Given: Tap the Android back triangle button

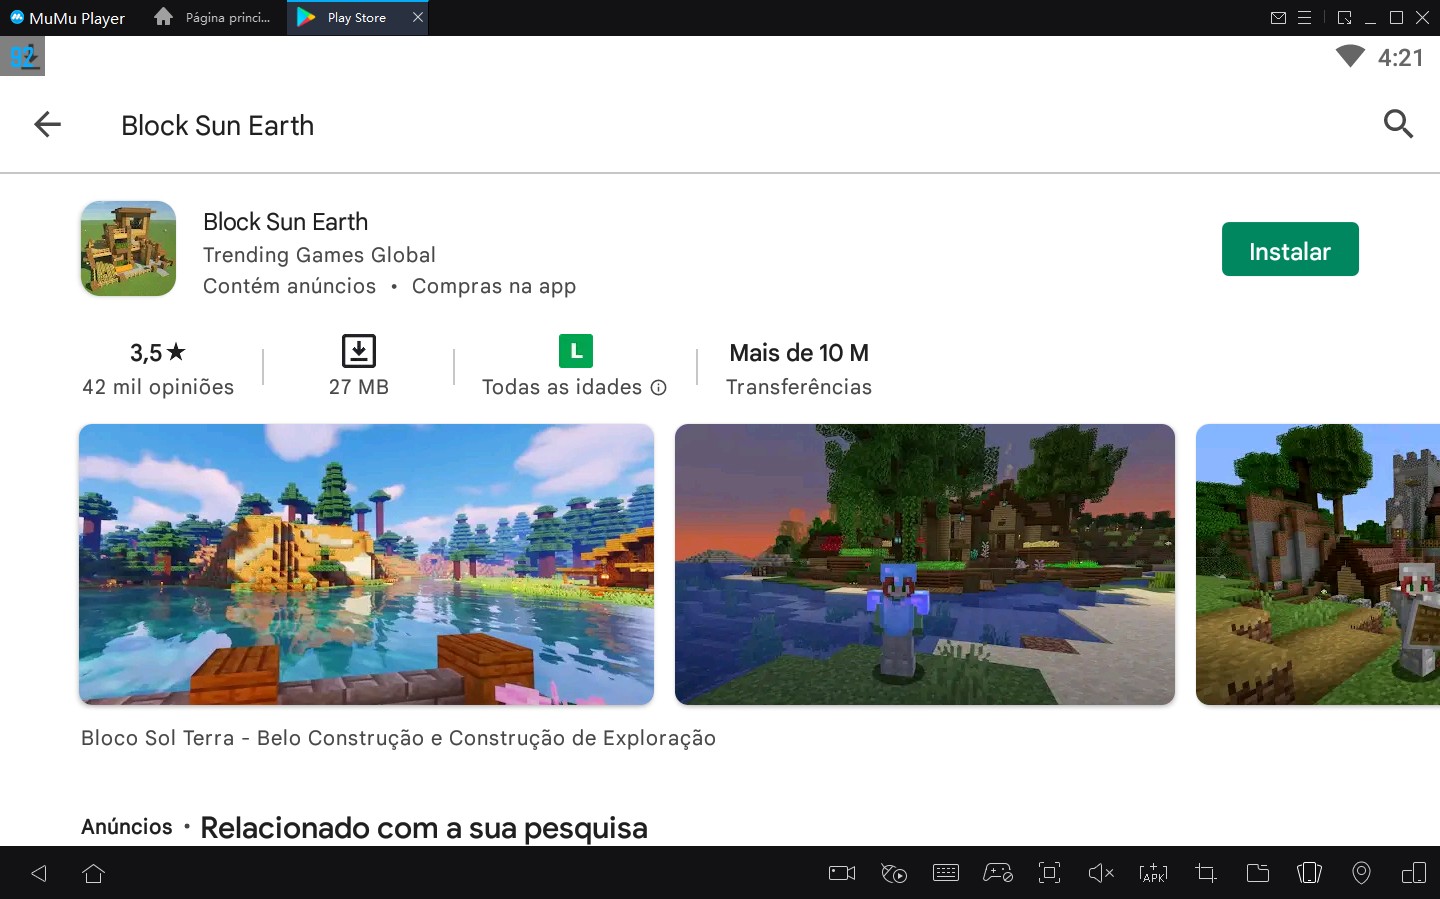Looking at the screenshot, I should pos(39,873).
